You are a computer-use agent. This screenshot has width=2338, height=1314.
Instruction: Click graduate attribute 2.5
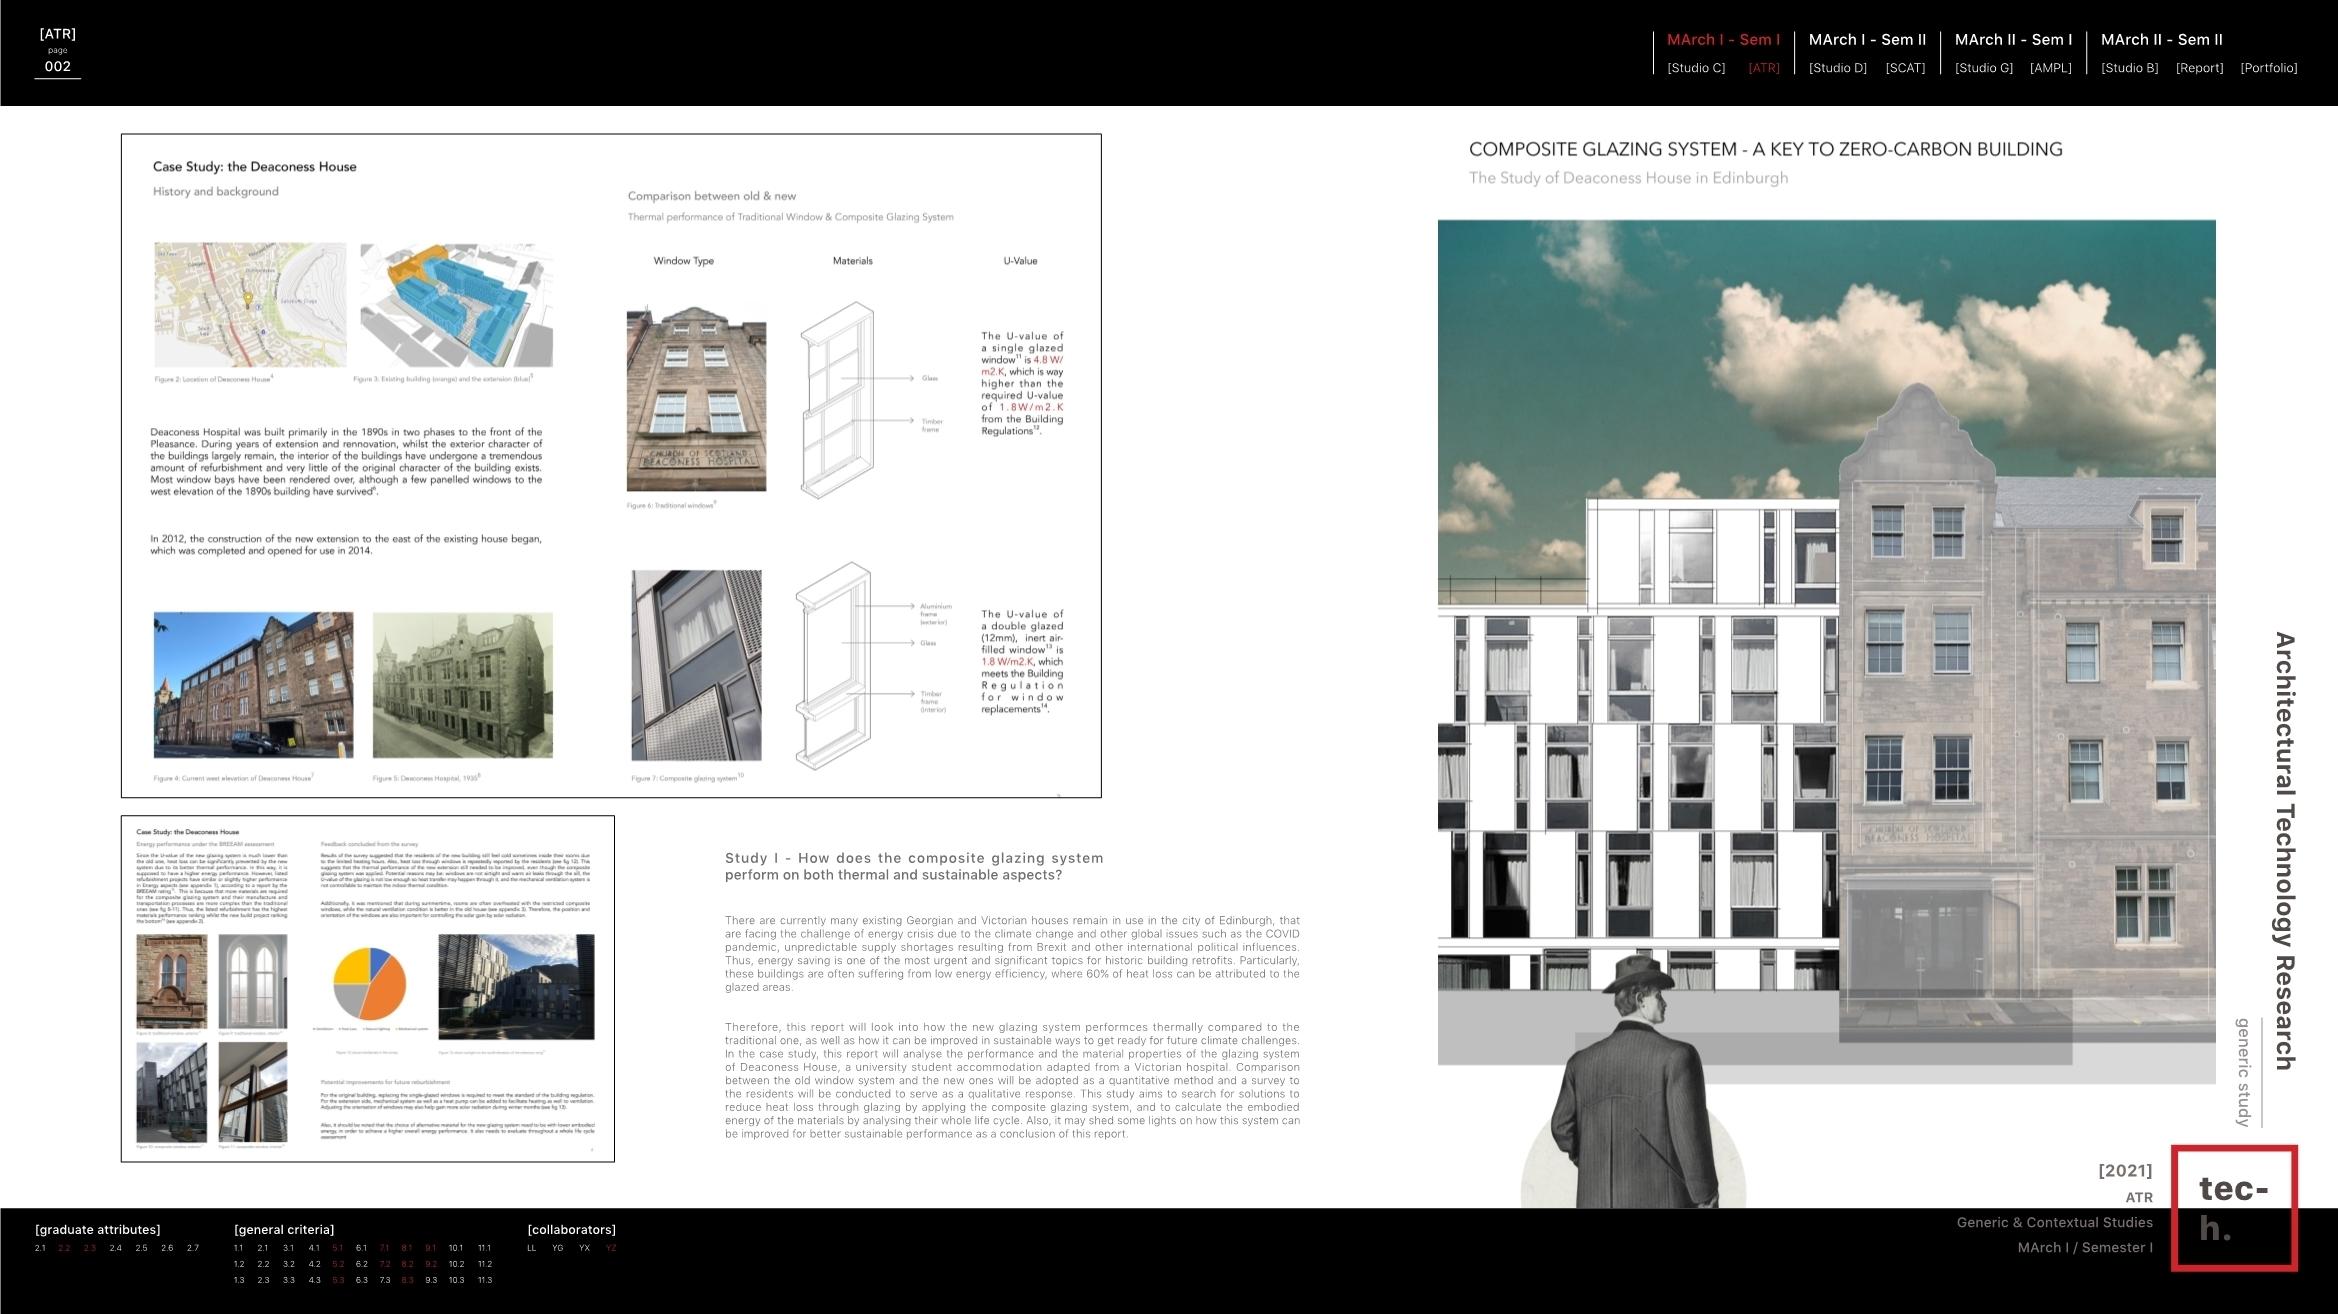(141, 1248)
